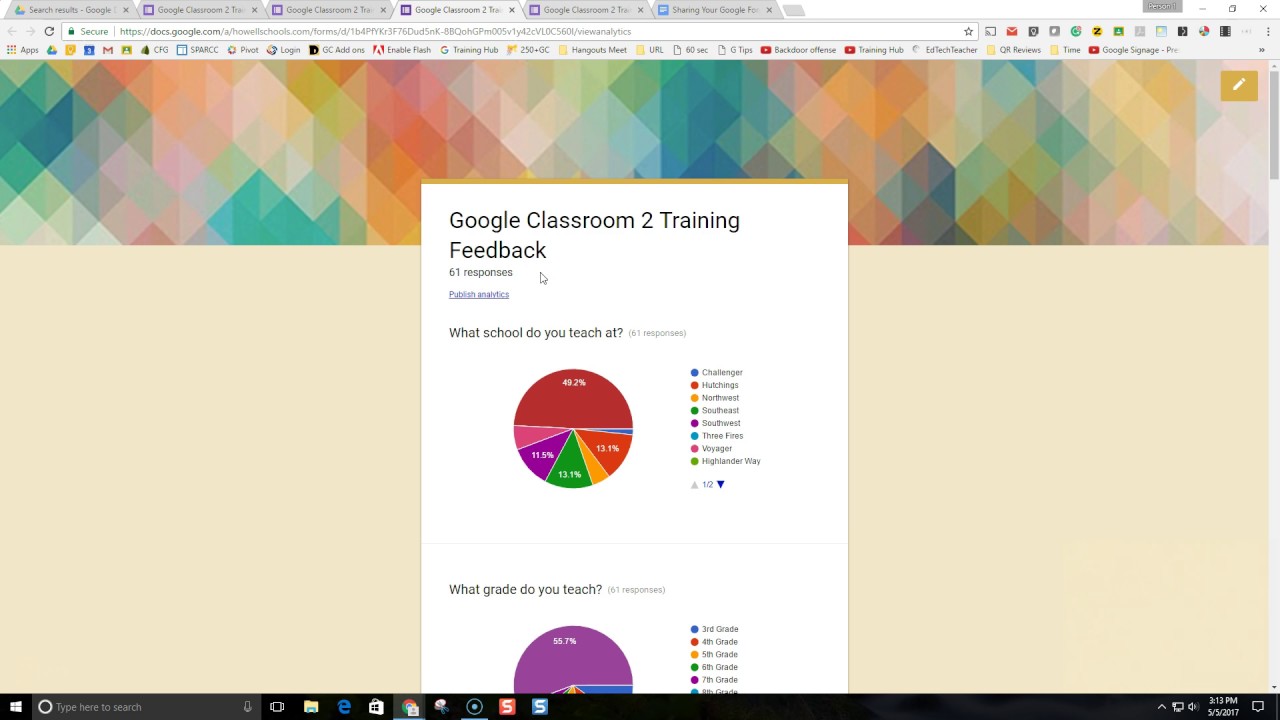This screenshot has height=720, width=1280.
Task: Open the taskbar clock showing 3:13 PM
Action: 1224,707
